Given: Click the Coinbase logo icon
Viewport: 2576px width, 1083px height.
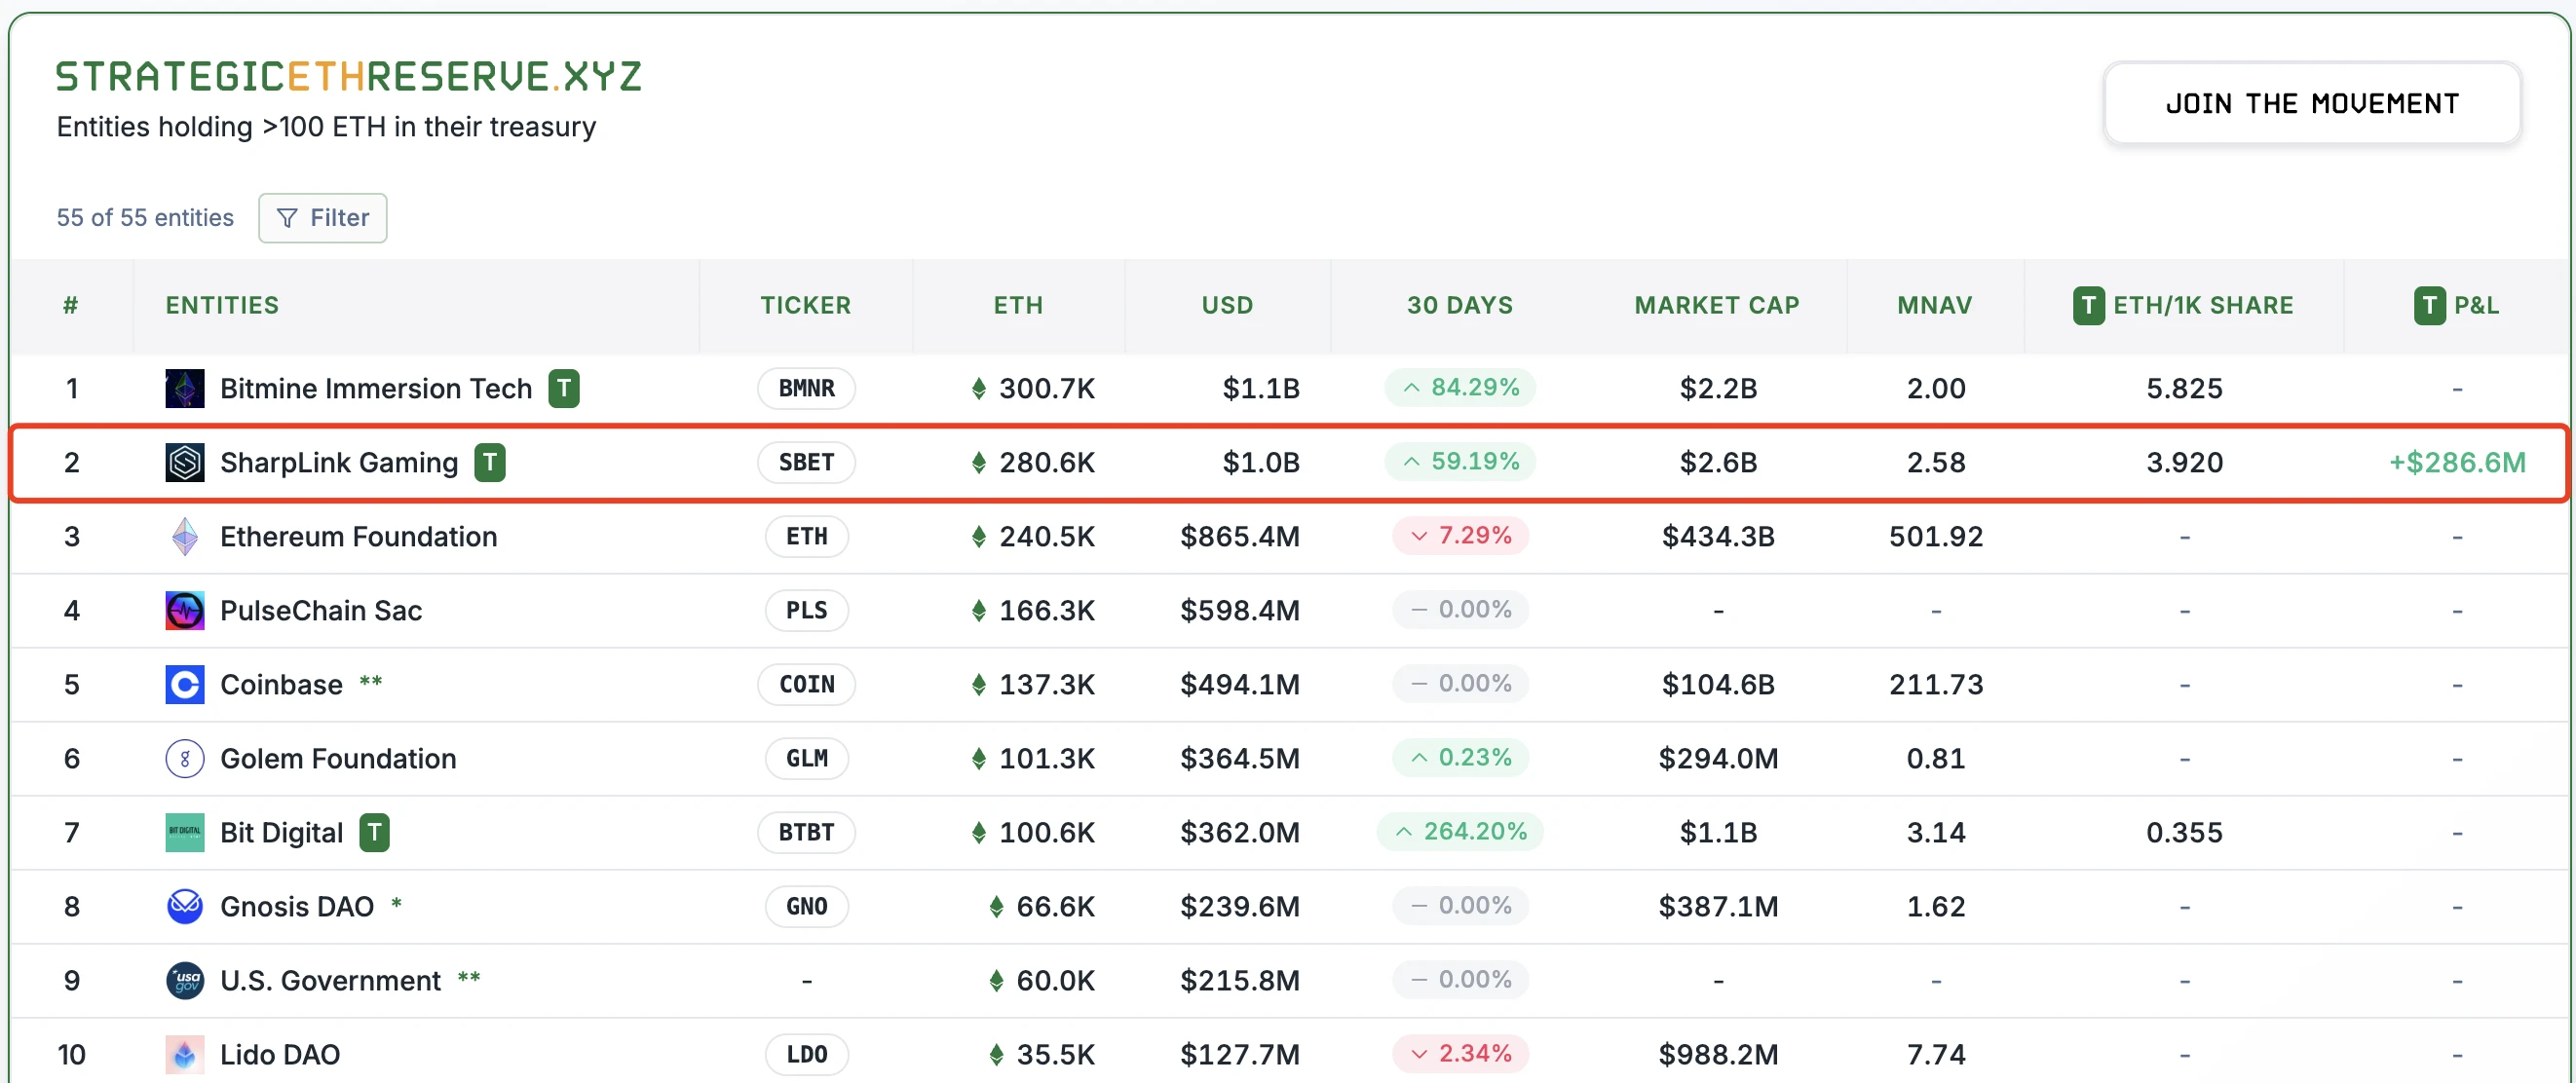Looking at the screenshot, I should click(184, 684).
